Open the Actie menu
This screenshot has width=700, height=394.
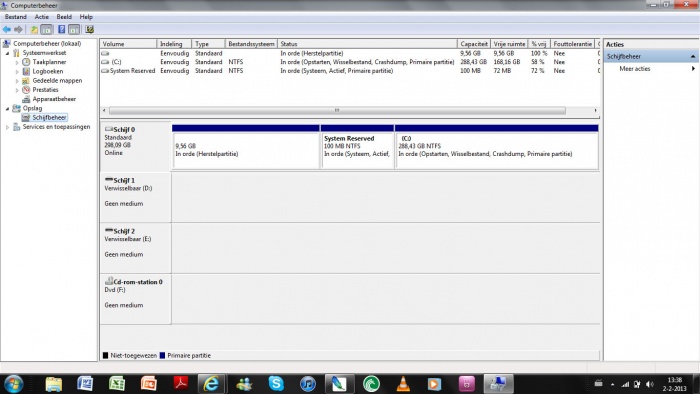coord(42,17)
